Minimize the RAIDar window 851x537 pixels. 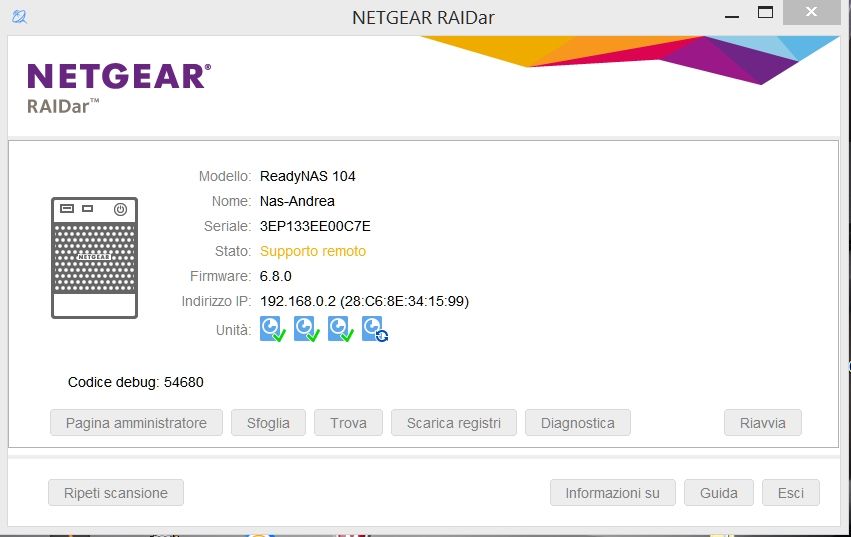pyautogui.click(x=732, y=16)
